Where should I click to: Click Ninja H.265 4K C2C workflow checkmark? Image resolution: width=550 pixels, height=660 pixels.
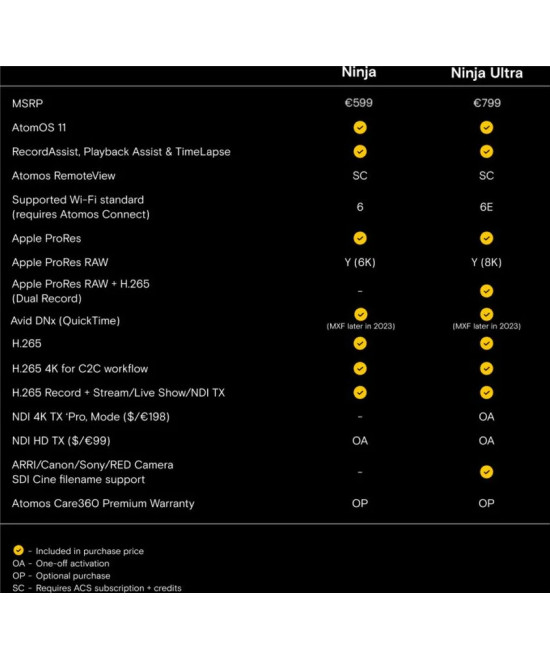tap(360, 369)
